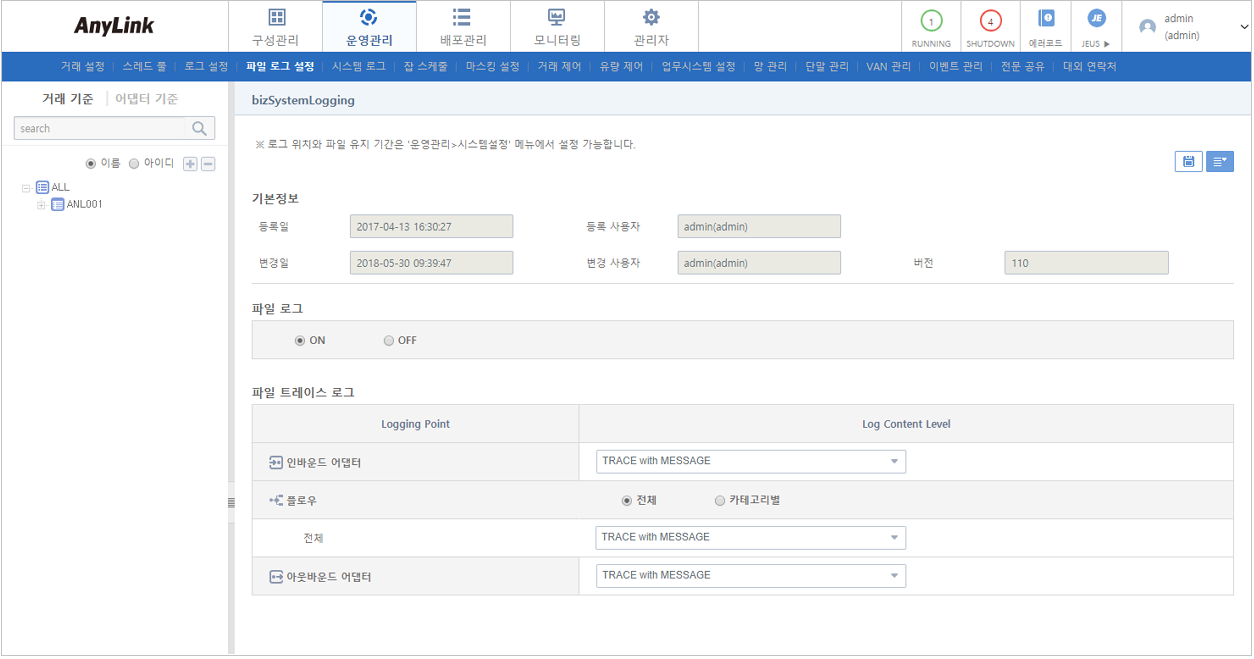
Task: Open the inbound adapter Log Content Level dropdown
Action: 750,461
